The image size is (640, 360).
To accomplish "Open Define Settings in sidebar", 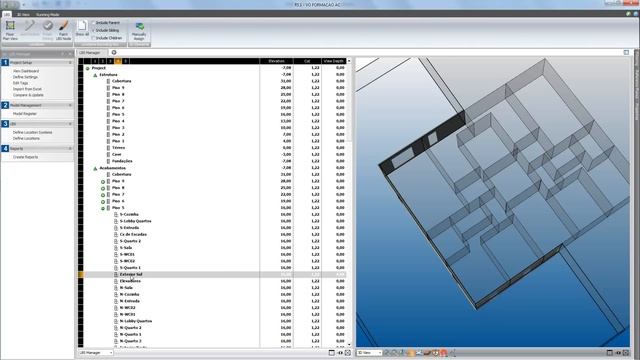I will (x=25, y=77).
